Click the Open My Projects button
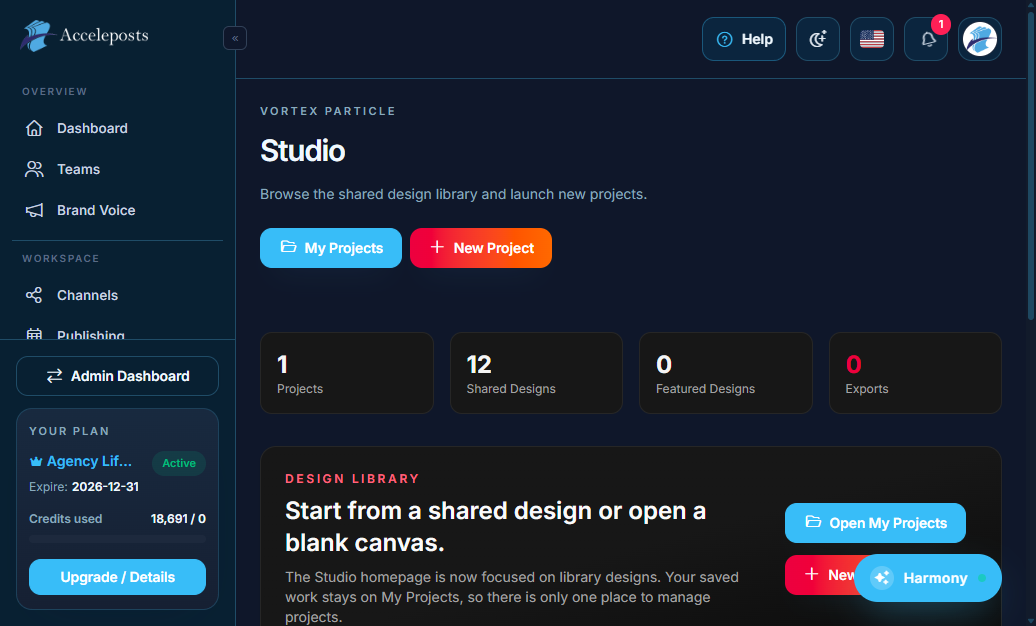 875,523
